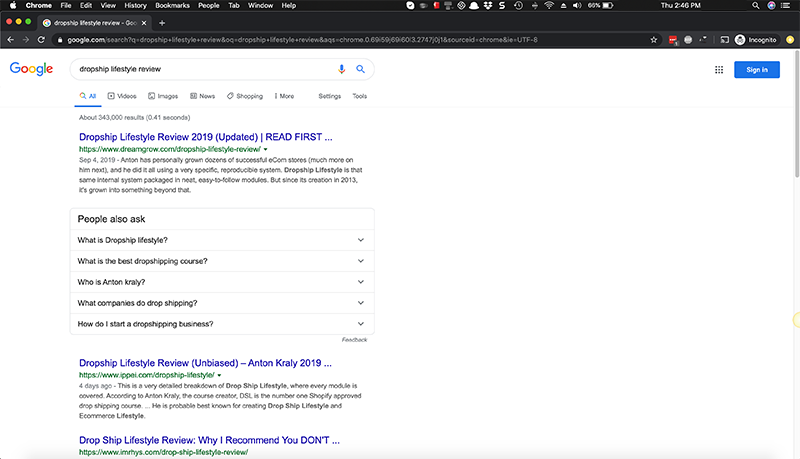800x459 pixels.
Task: Click the dreamgrow.com green URL
Action: [170, 149]
